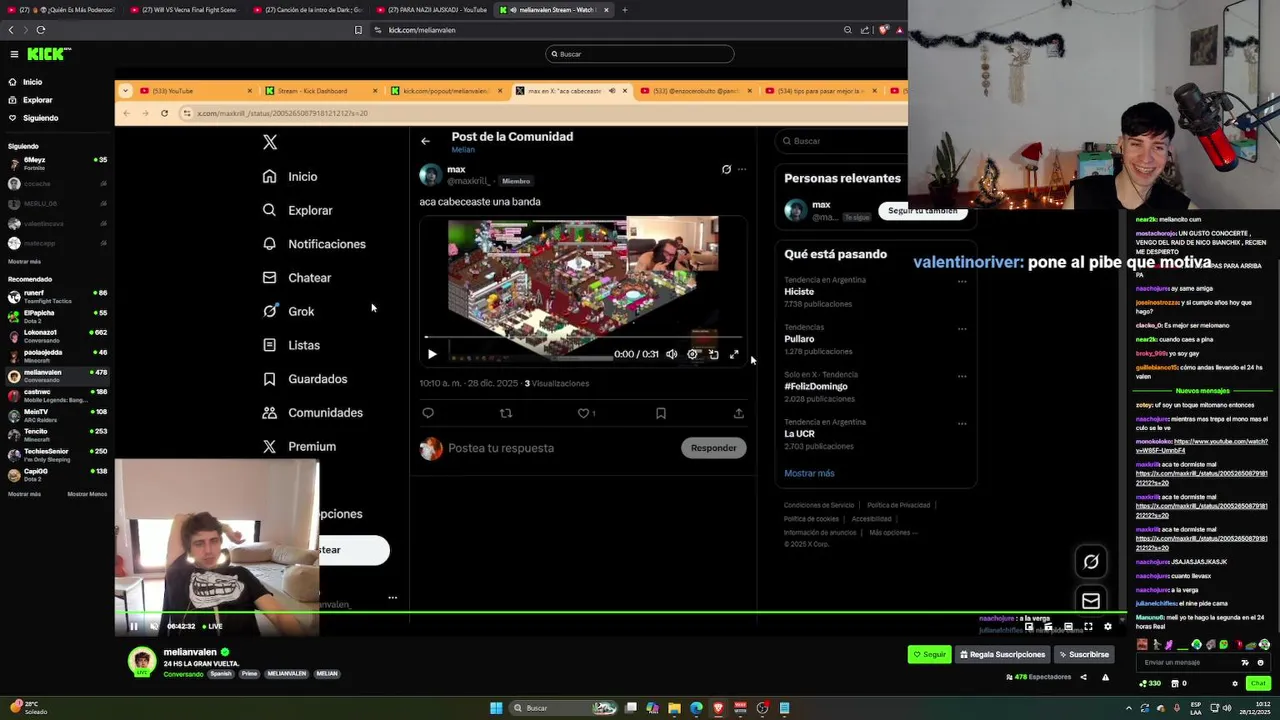This screenshot has height=720, width=1280.
Task: Enter fullscreen on Kick player
Action: tap(1088, 627)
